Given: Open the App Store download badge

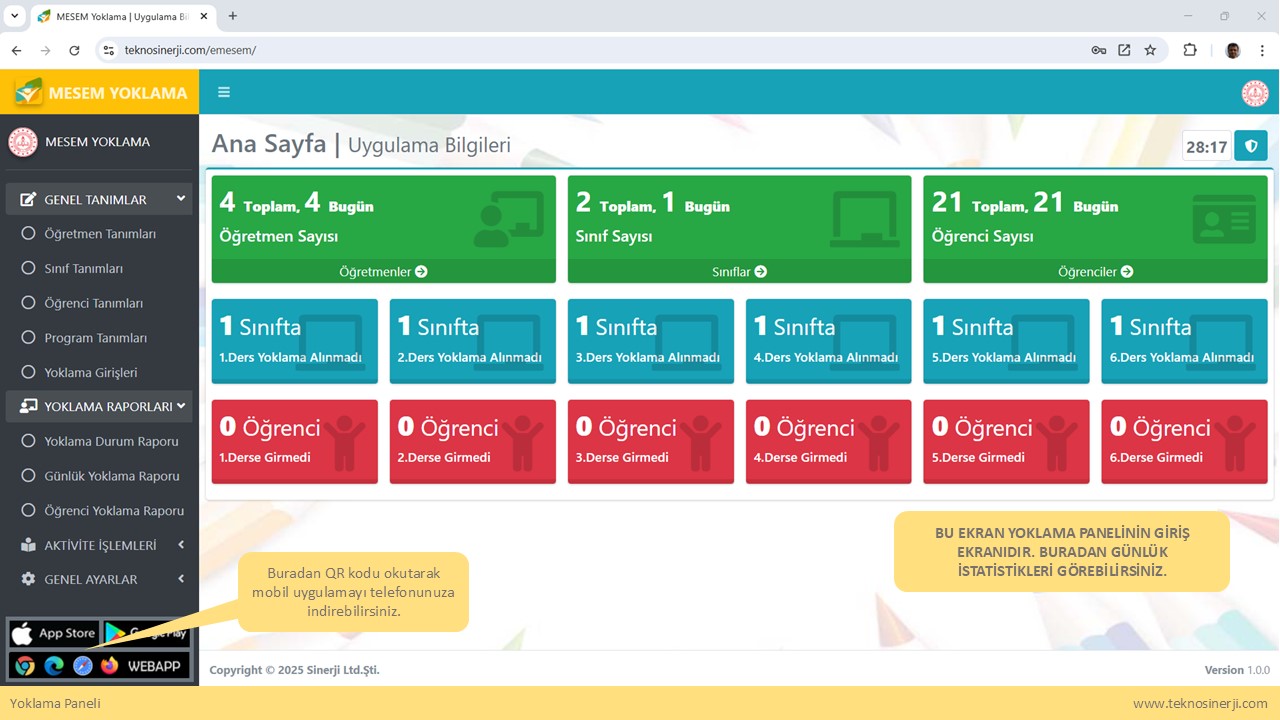Looking at the screenshot, I should coord(54,633).
